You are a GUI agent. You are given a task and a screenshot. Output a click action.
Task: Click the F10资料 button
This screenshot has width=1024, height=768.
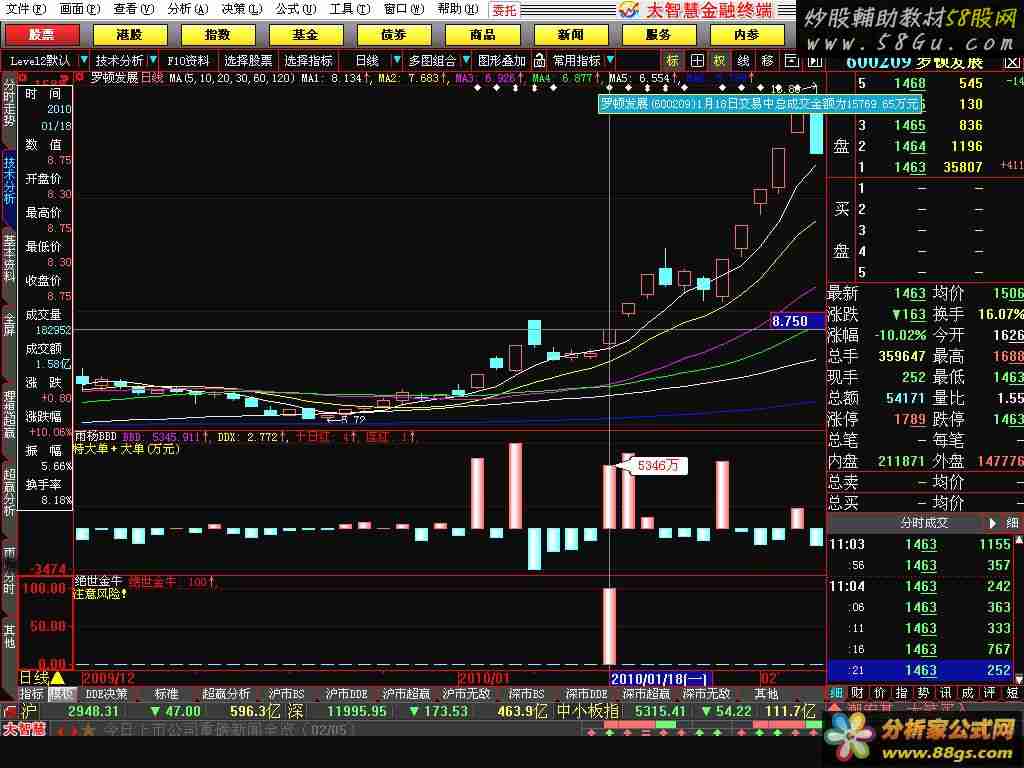pos(188,61)
